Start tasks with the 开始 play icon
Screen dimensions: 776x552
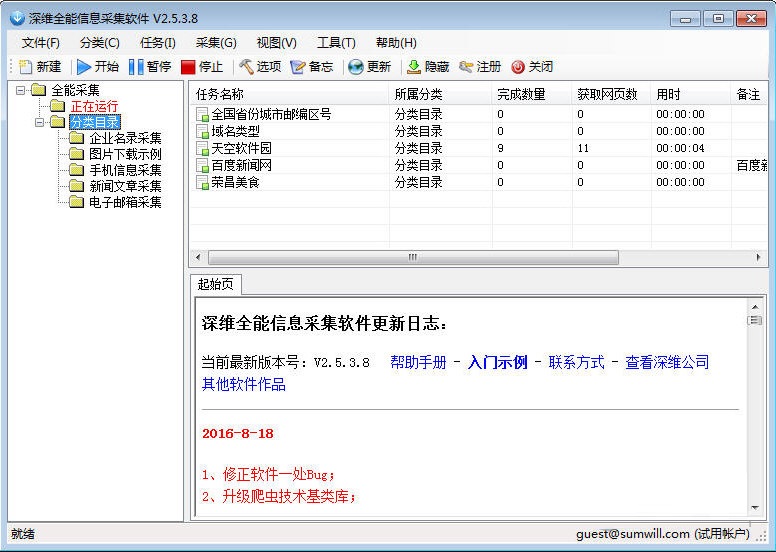[84, 67]
